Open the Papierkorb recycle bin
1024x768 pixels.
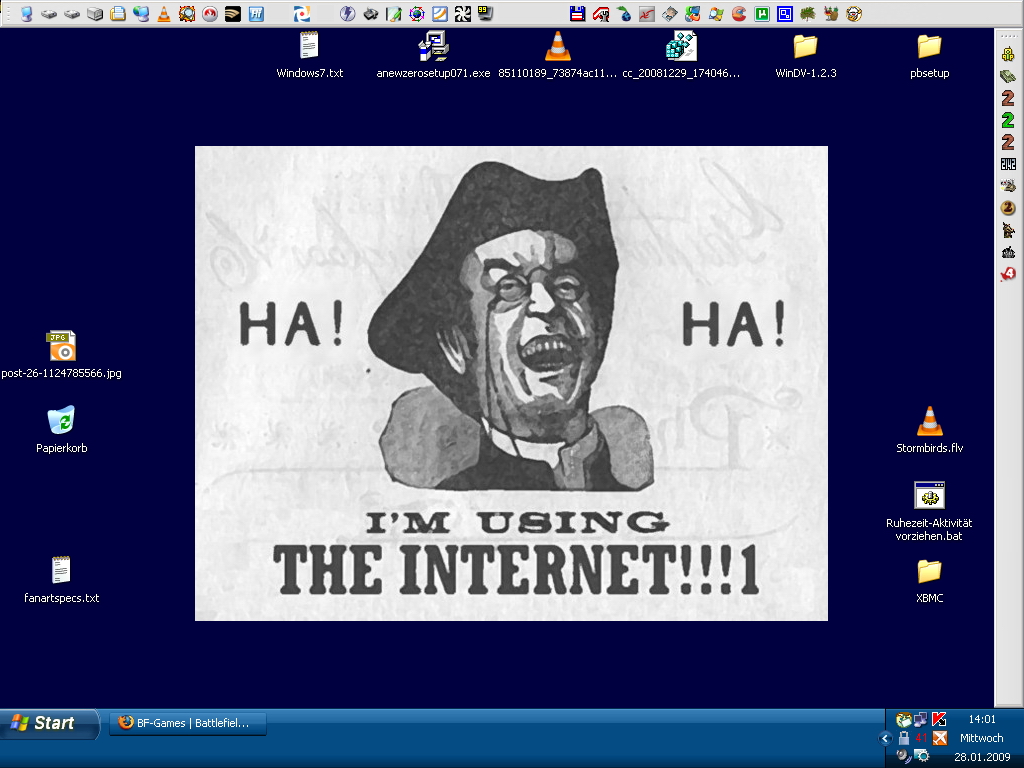pos(61,430)
